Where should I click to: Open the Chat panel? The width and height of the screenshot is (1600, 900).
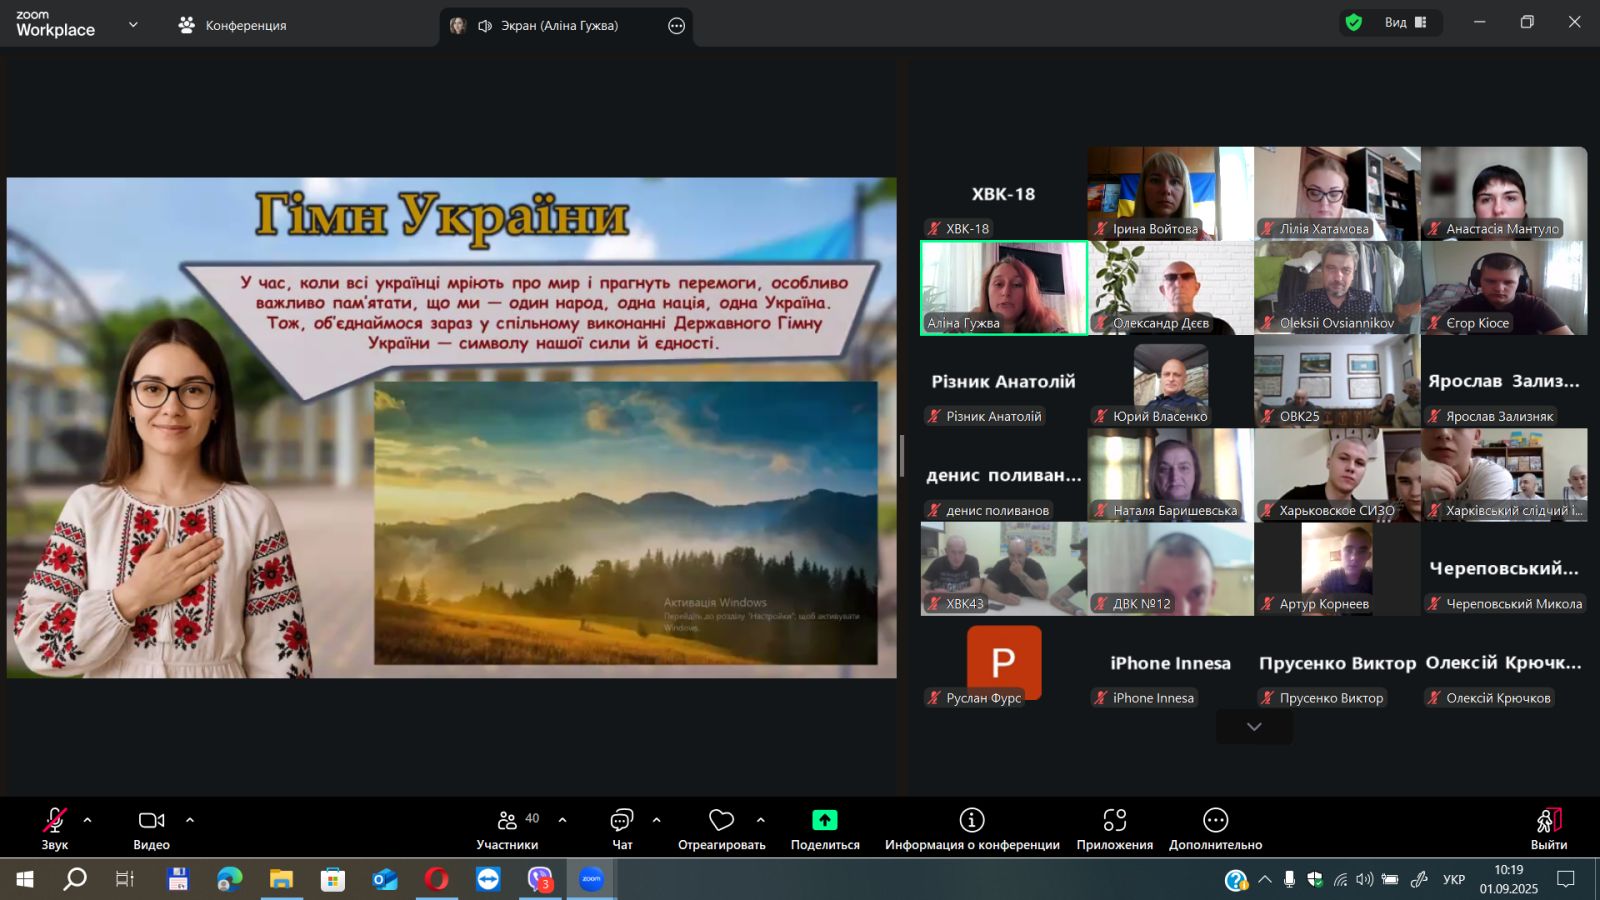tap(622, 821)
